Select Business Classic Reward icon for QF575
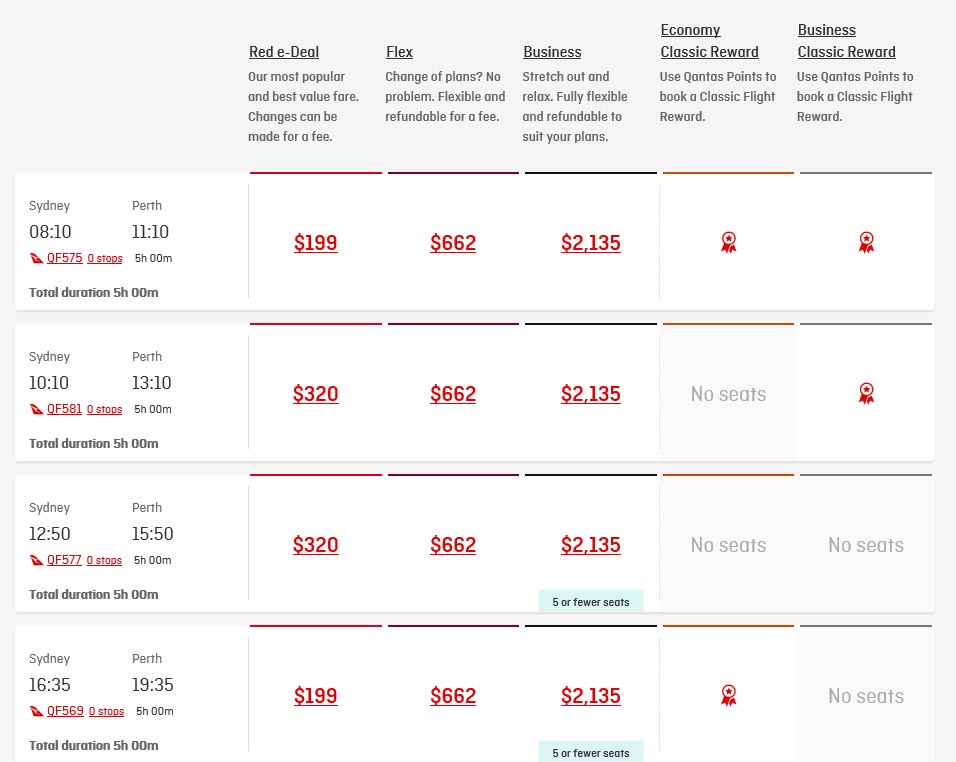Viewport: 956px width, 762px height. tap(866, 242)
